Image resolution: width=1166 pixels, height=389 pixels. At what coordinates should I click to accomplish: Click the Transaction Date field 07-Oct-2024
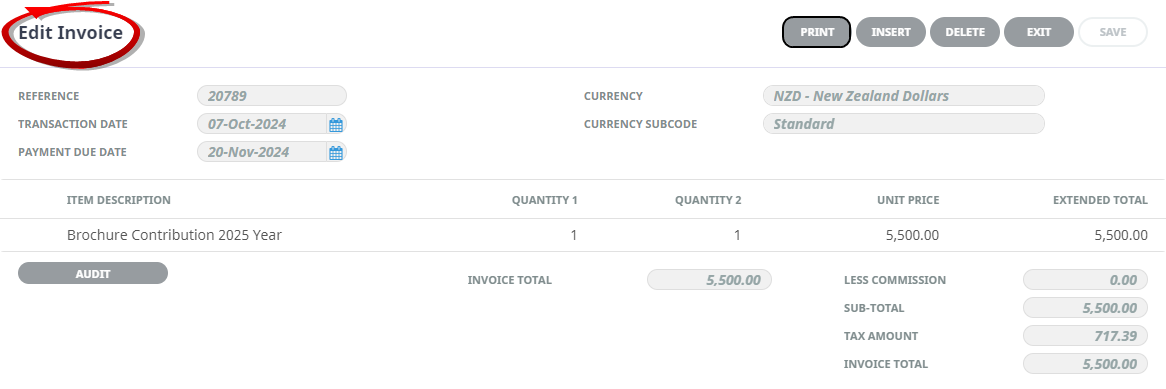click(262, 124)
